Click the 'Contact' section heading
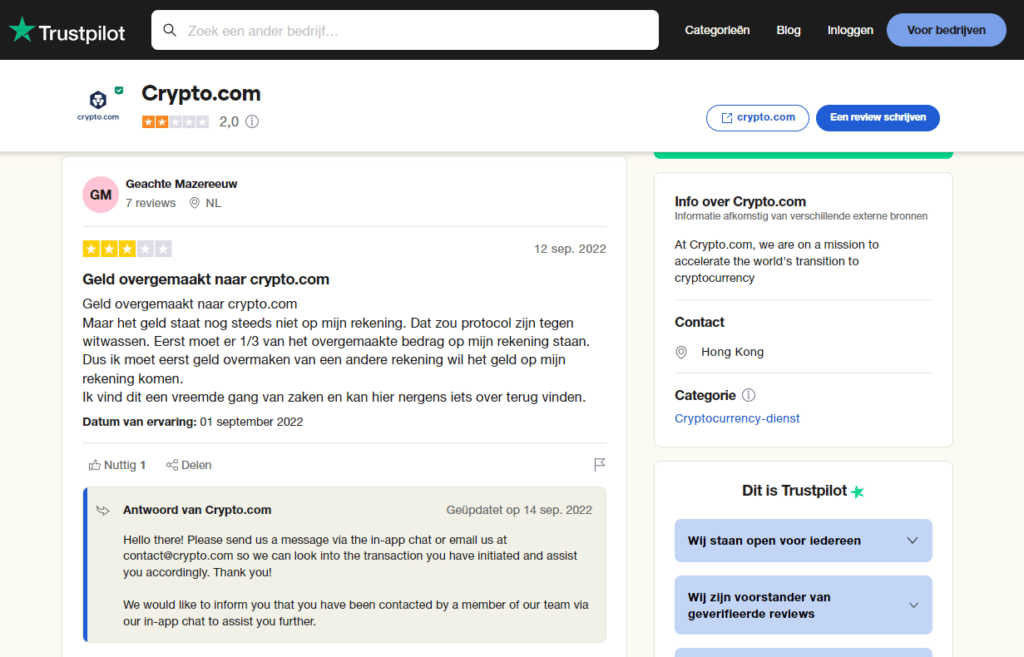Screen dimensions: 1024x657 (x=699, y=322)
